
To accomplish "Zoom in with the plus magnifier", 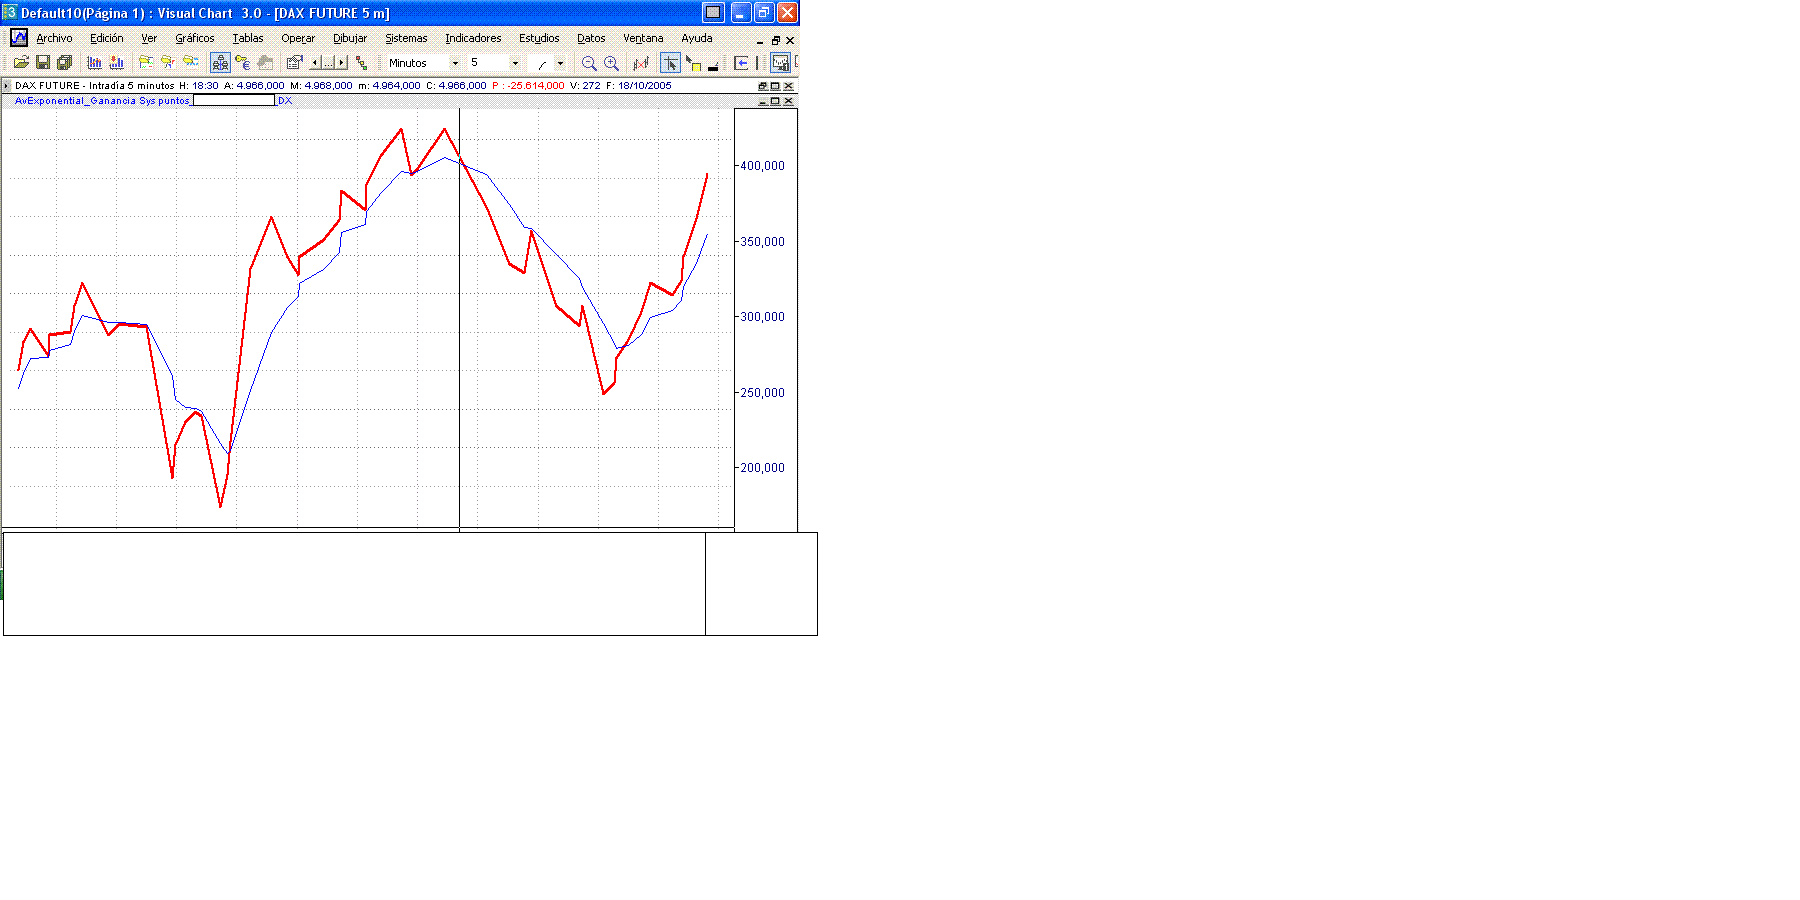I will pos(611,63).
